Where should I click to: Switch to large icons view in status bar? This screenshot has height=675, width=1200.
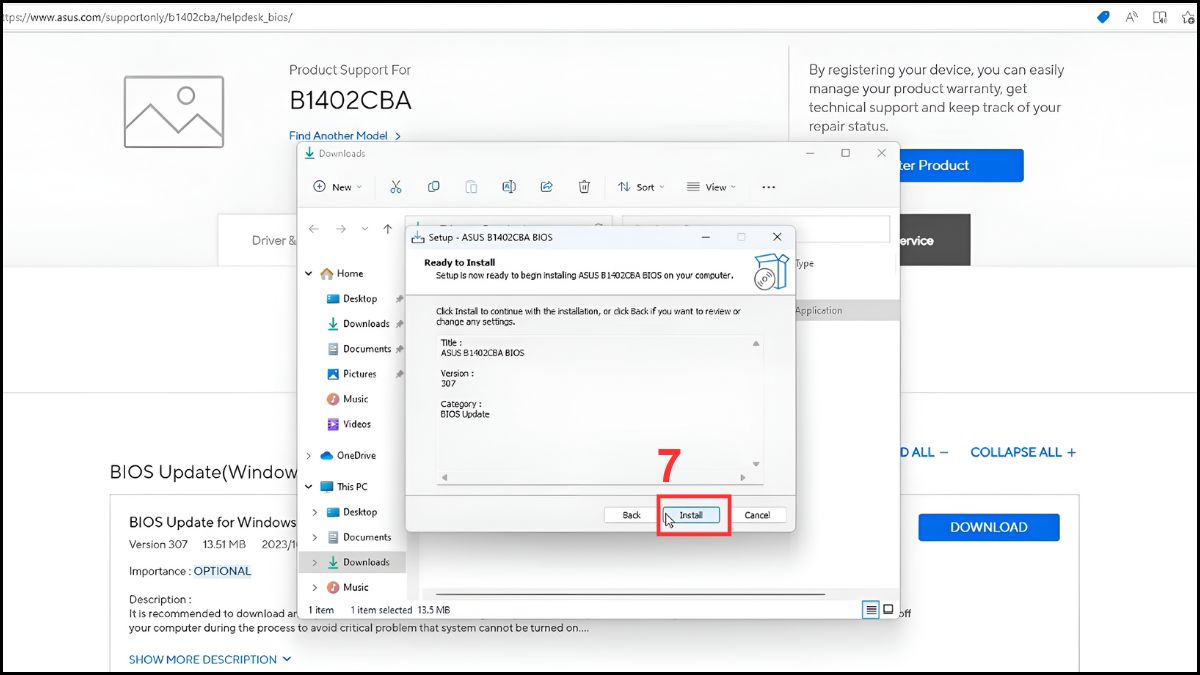tap(887, 609)
